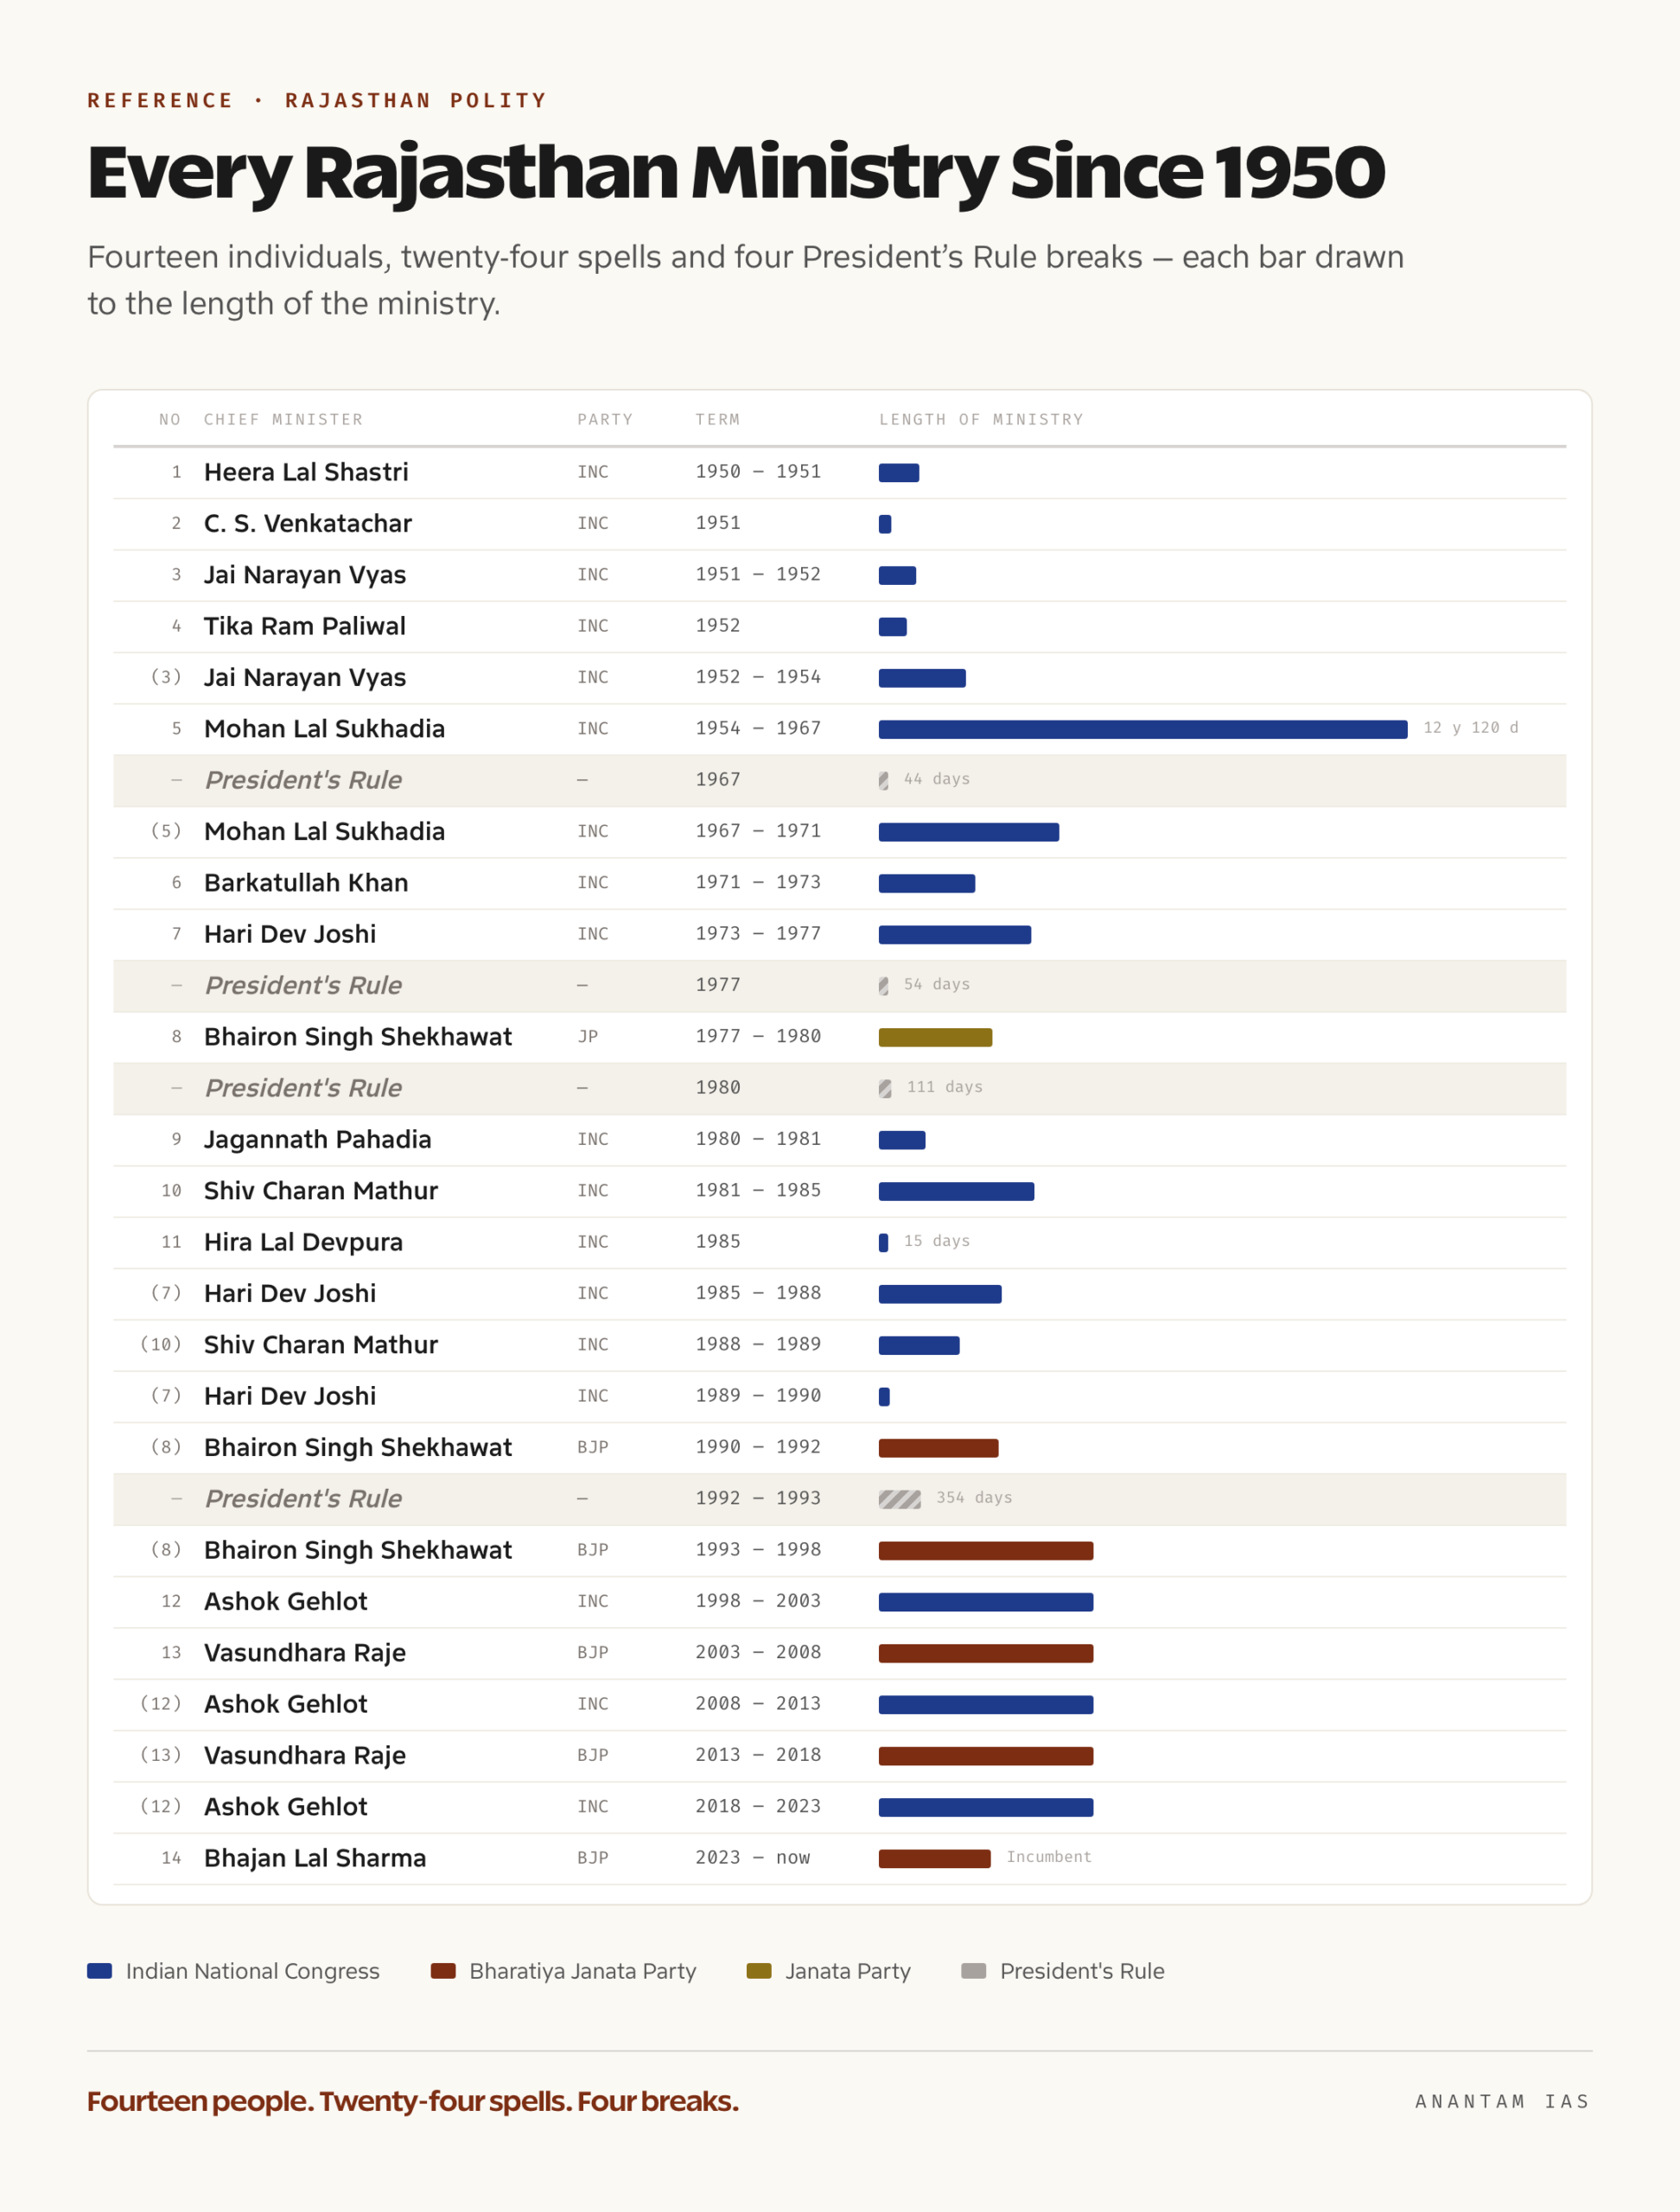Click the 111 days hatched marker for 1980
This screenshot has height=2212, width=1680.
tap(885, 1089)
